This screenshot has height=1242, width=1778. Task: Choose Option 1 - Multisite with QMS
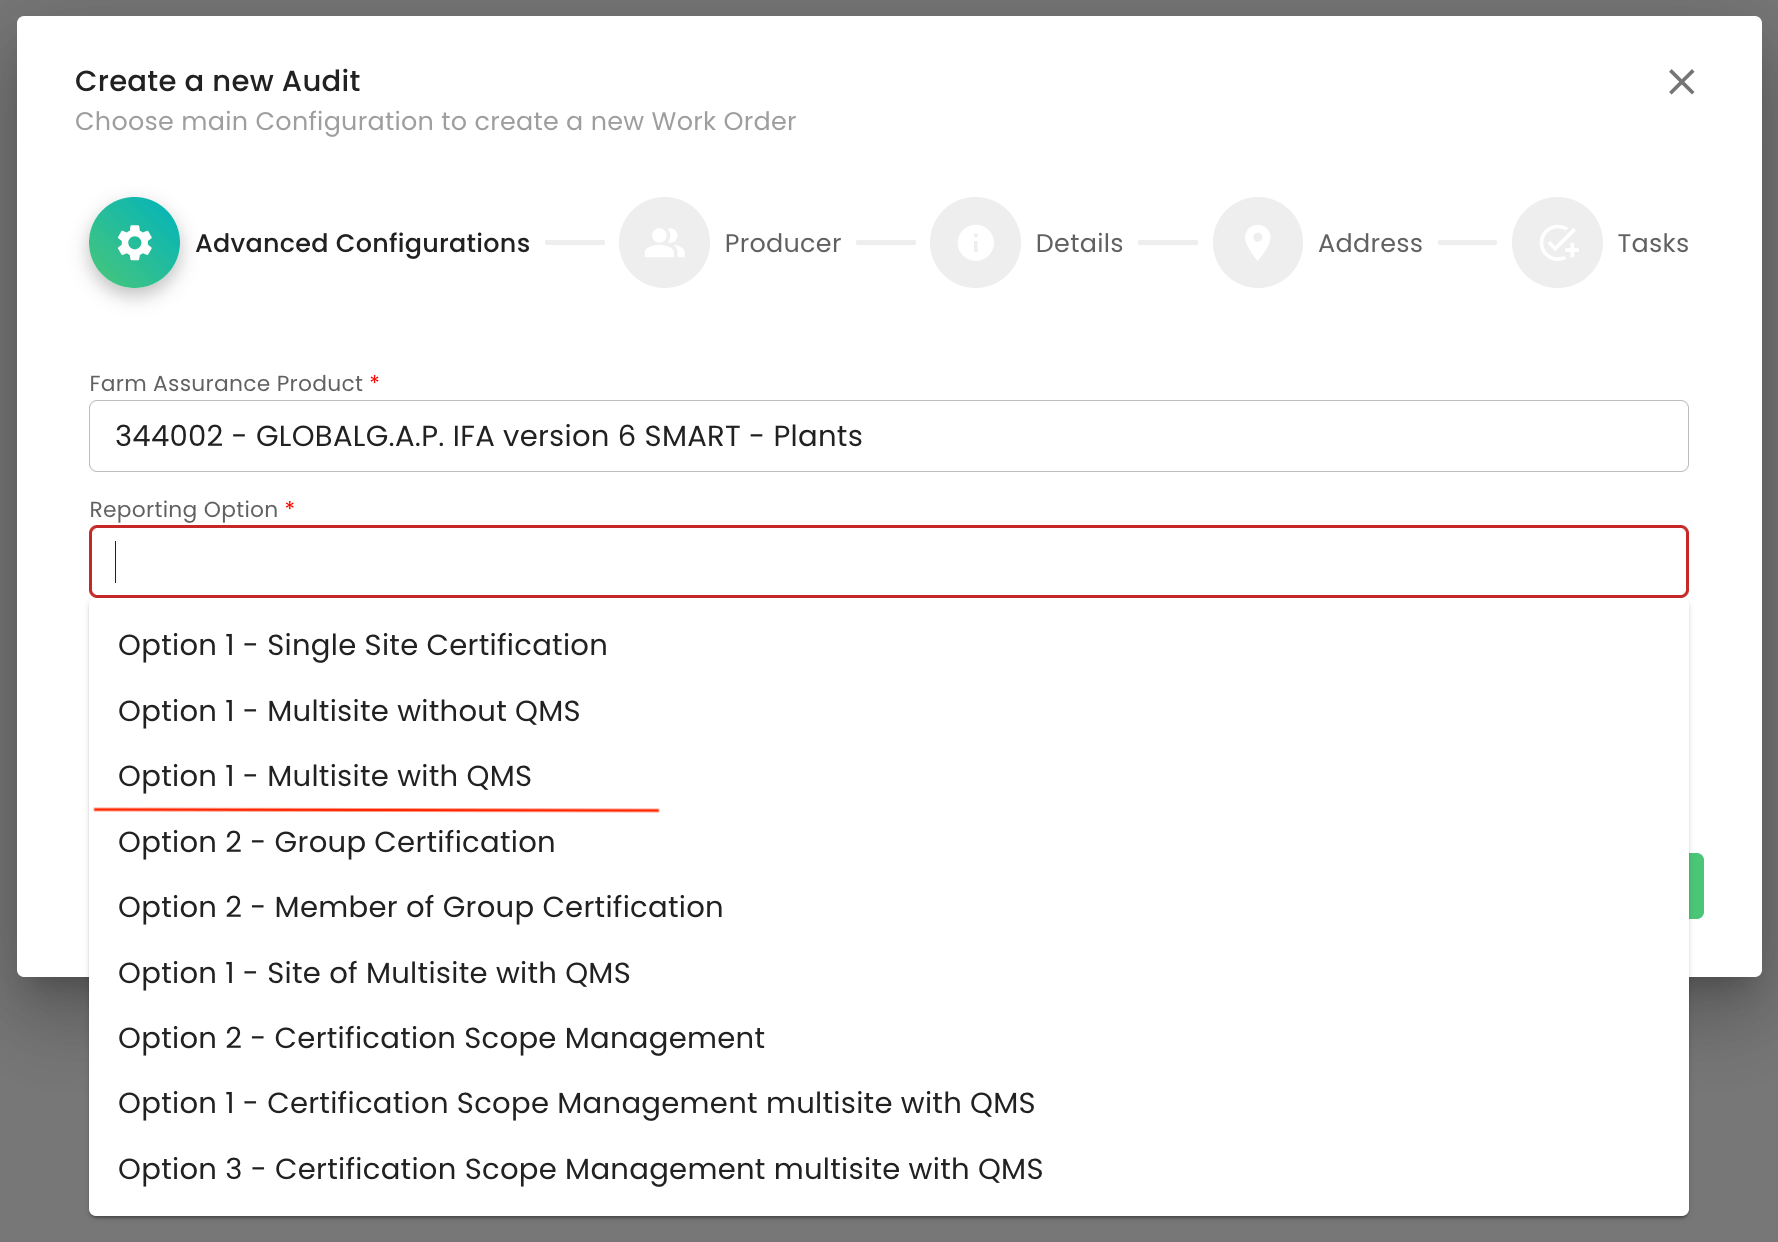tap(888, 776)
